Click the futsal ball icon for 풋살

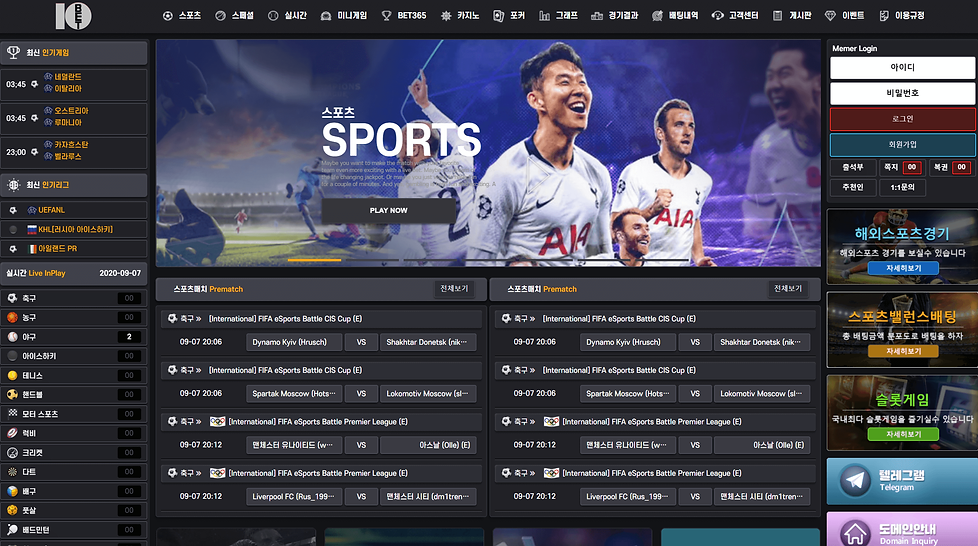tap(12, 510)
